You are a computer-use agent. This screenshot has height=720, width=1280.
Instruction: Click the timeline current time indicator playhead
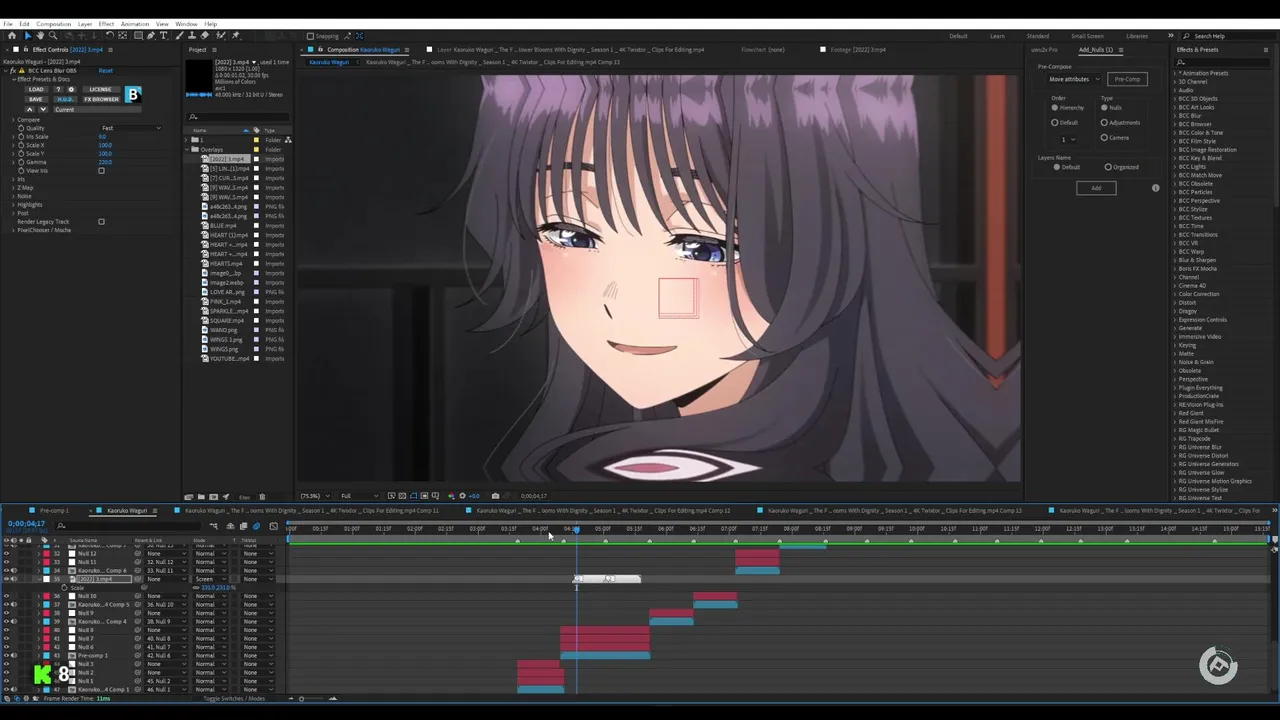coord(576,530)
